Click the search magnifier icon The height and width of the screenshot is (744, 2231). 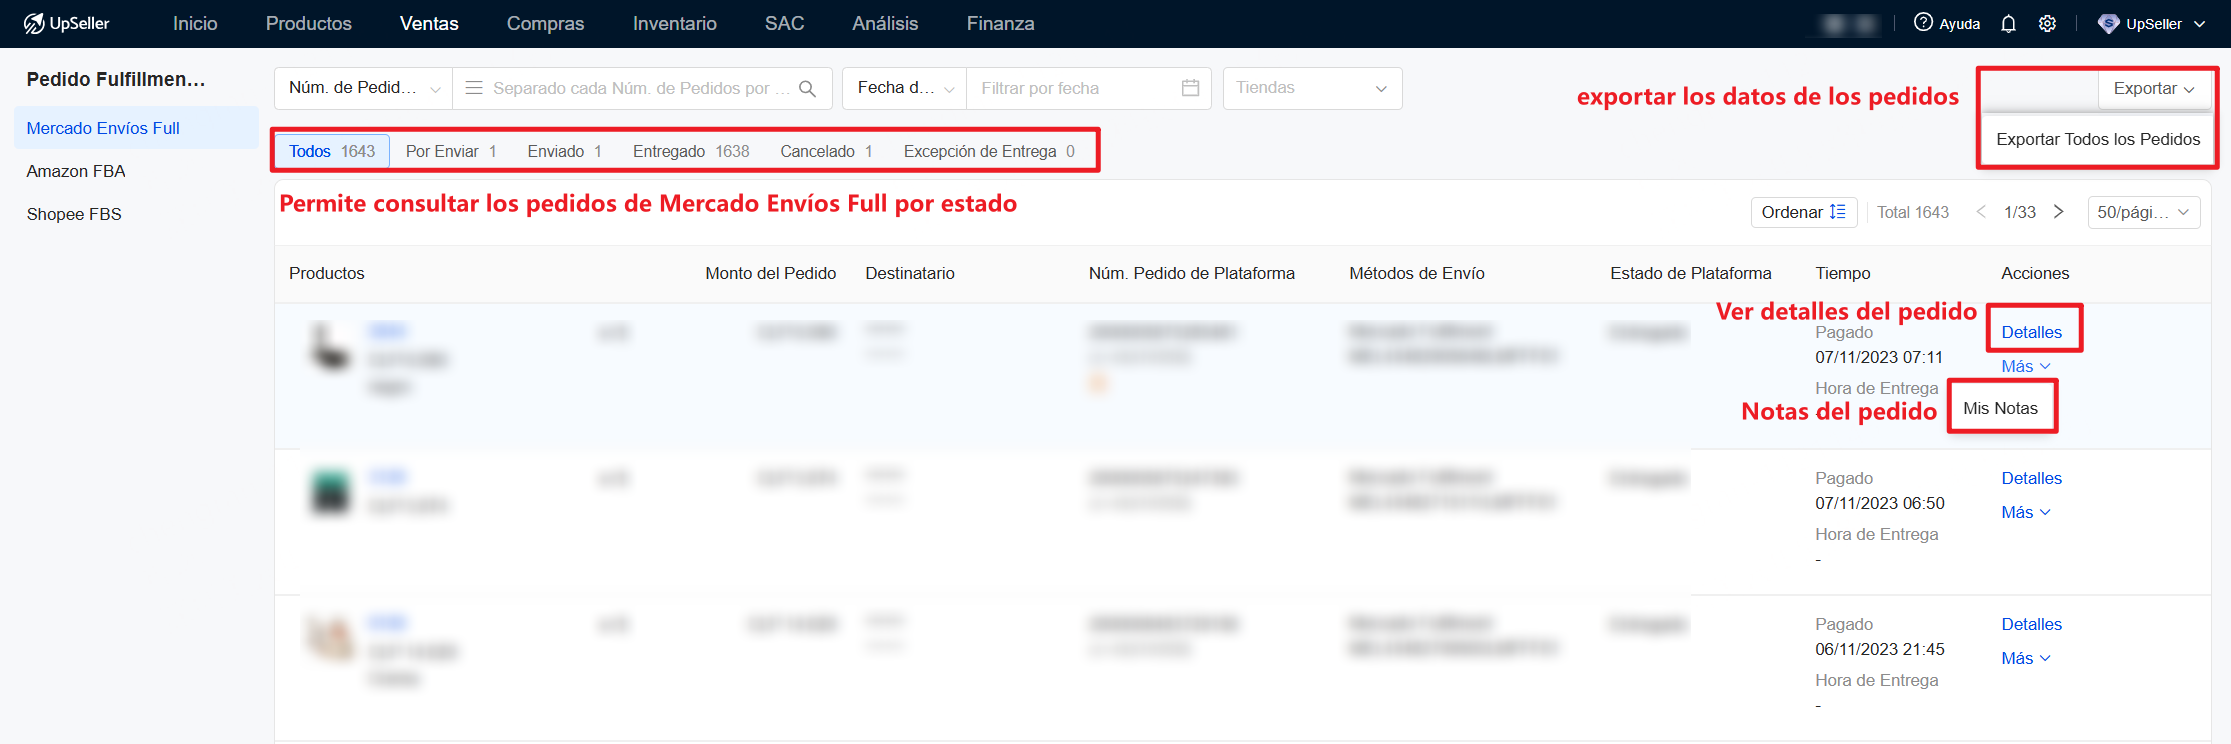(x=807, y=89)
